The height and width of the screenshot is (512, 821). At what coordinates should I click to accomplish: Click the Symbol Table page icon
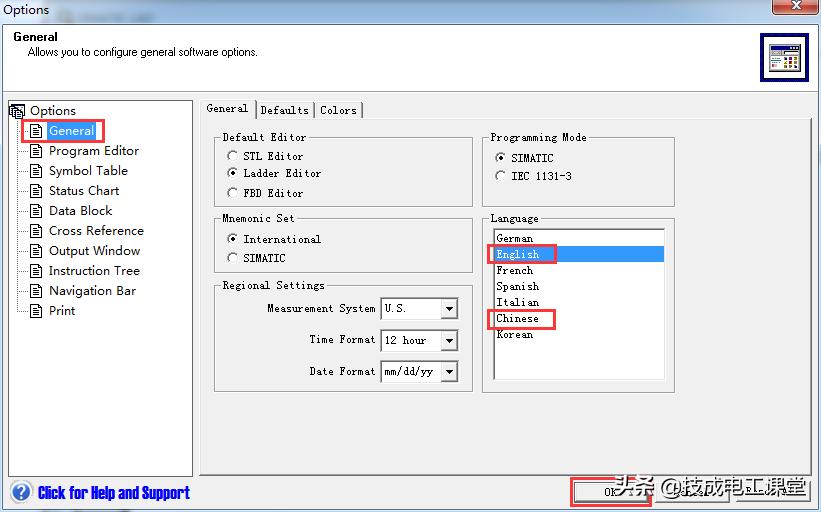click(36, 171)
